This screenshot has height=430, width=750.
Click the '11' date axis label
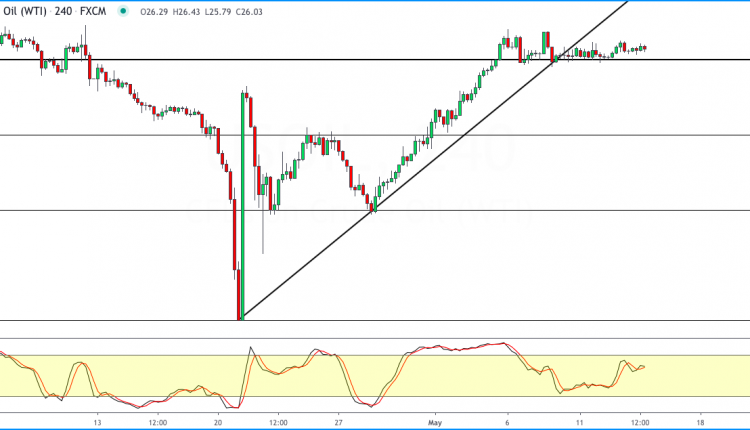579,421
